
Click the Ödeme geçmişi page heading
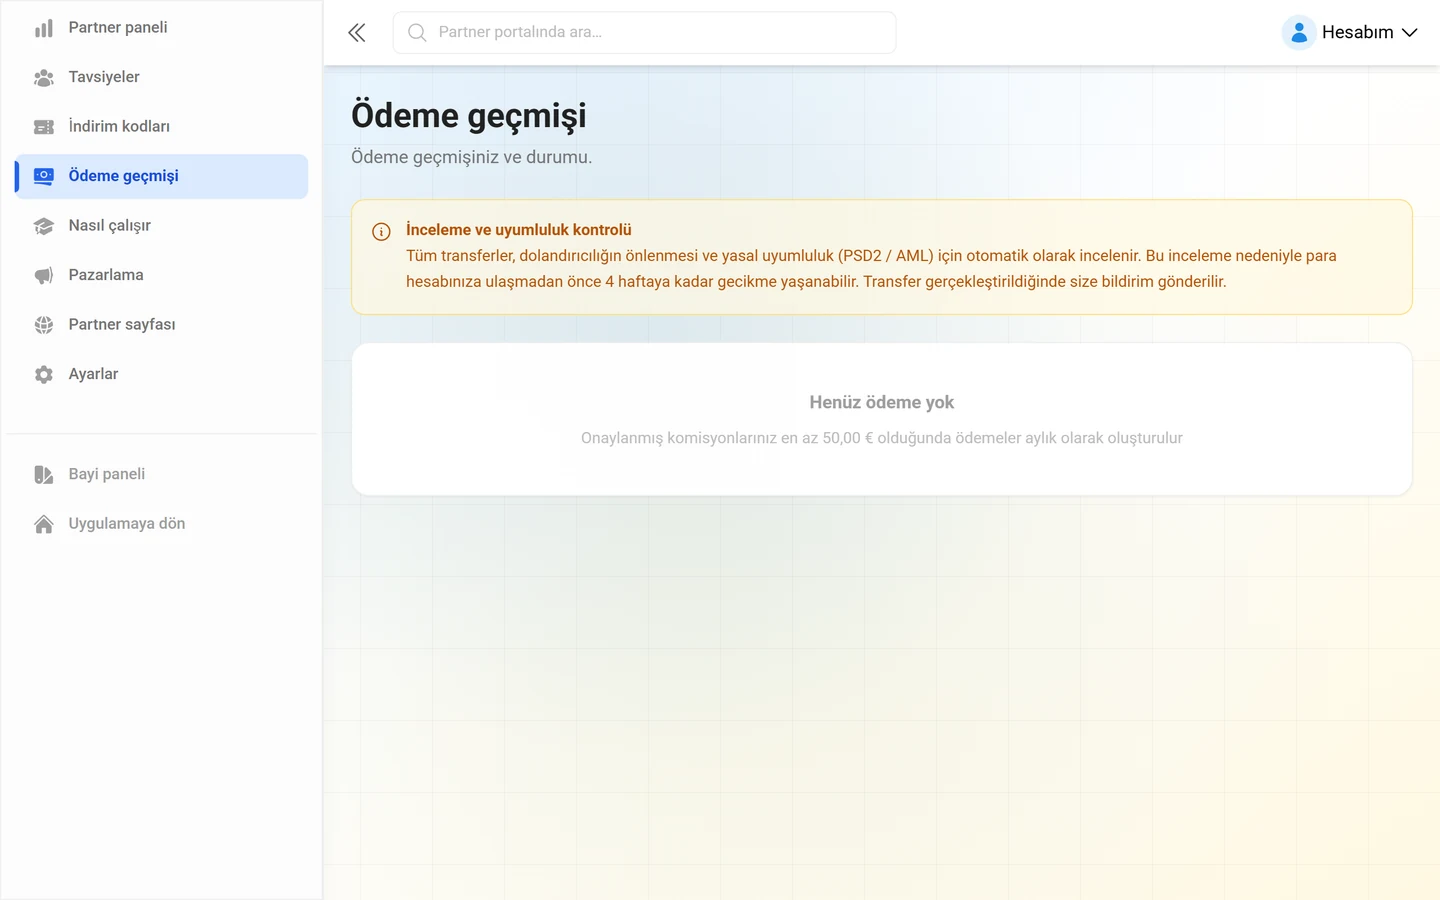tap(469, 117)
